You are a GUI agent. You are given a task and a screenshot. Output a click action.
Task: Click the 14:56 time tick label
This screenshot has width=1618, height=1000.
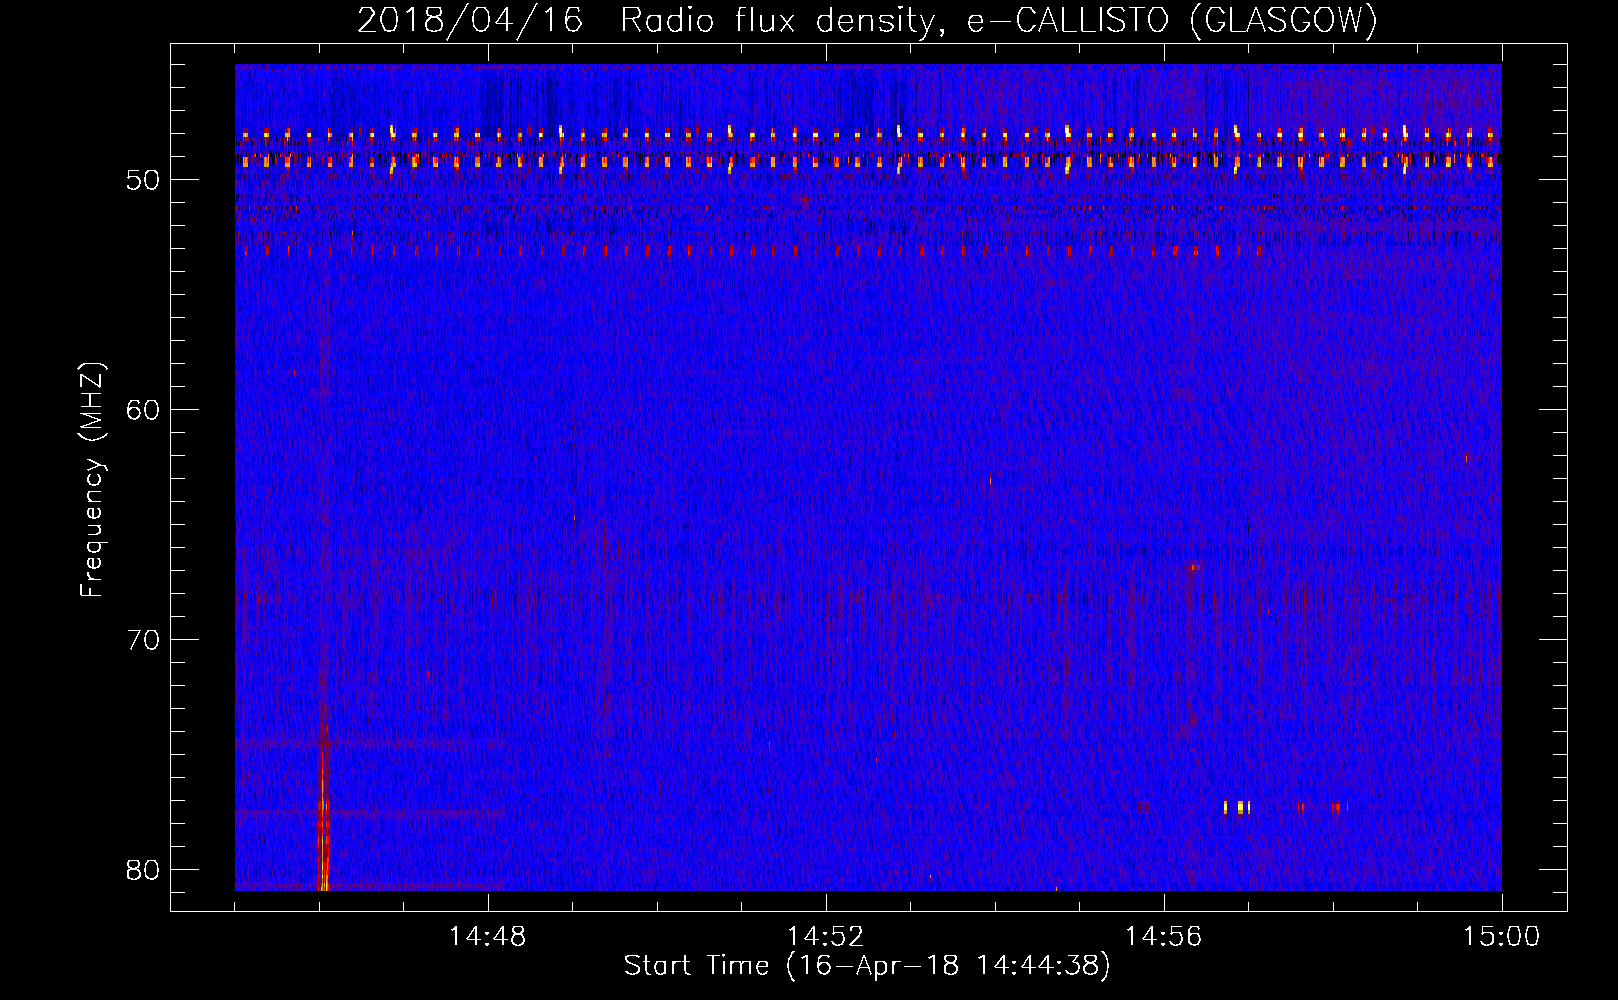click(x=1163, y=937)
